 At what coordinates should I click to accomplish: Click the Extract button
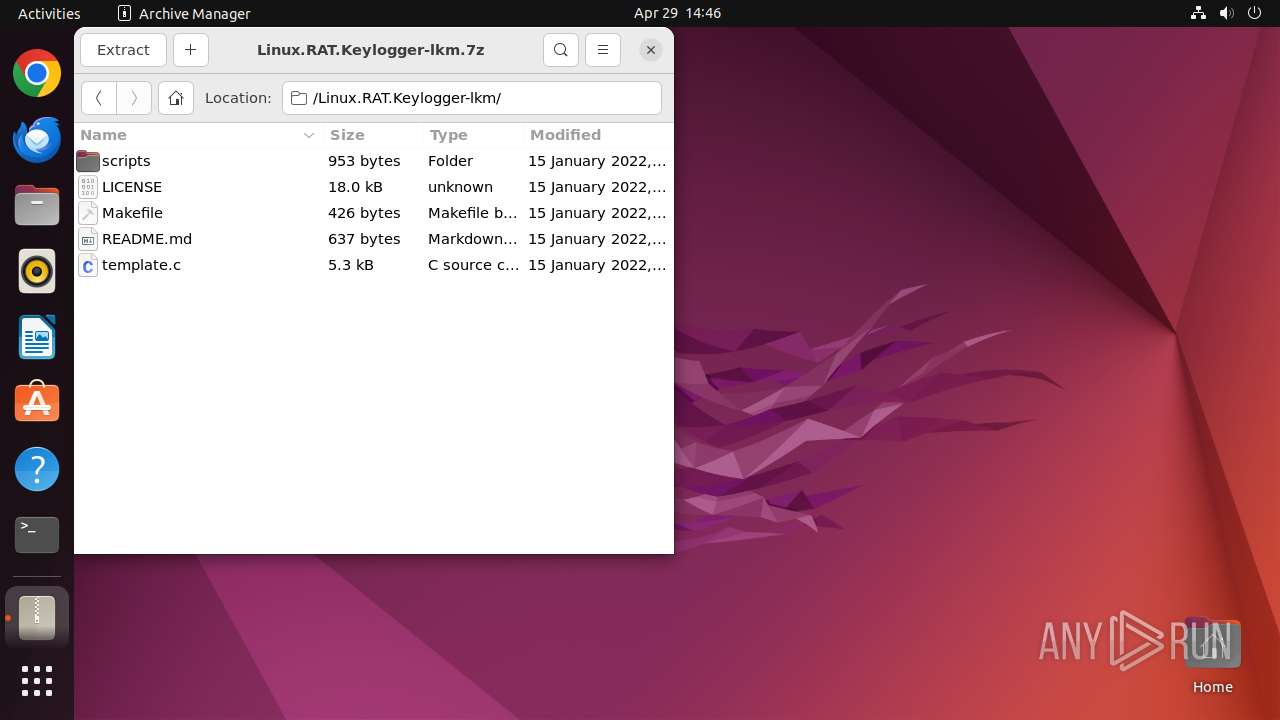coord(123,50)
